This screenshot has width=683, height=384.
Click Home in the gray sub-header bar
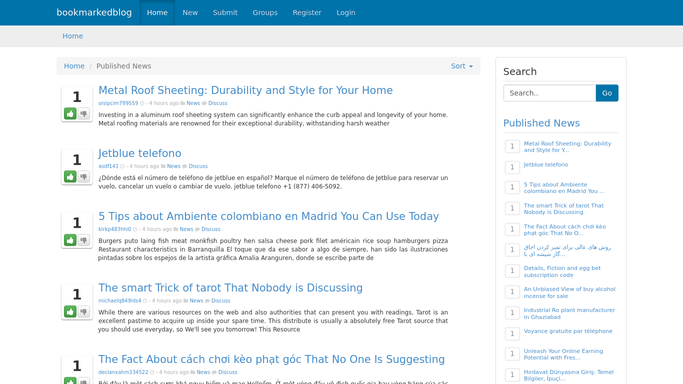73,36
